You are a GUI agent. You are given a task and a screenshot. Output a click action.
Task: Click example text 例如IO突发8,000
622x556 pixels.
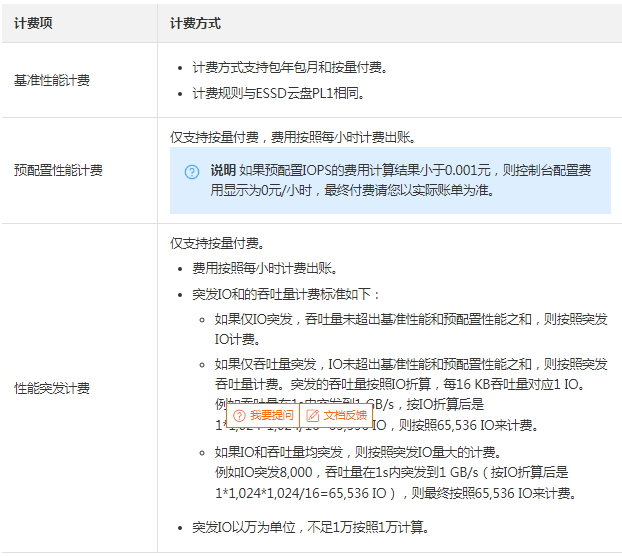tap(263, 472)
